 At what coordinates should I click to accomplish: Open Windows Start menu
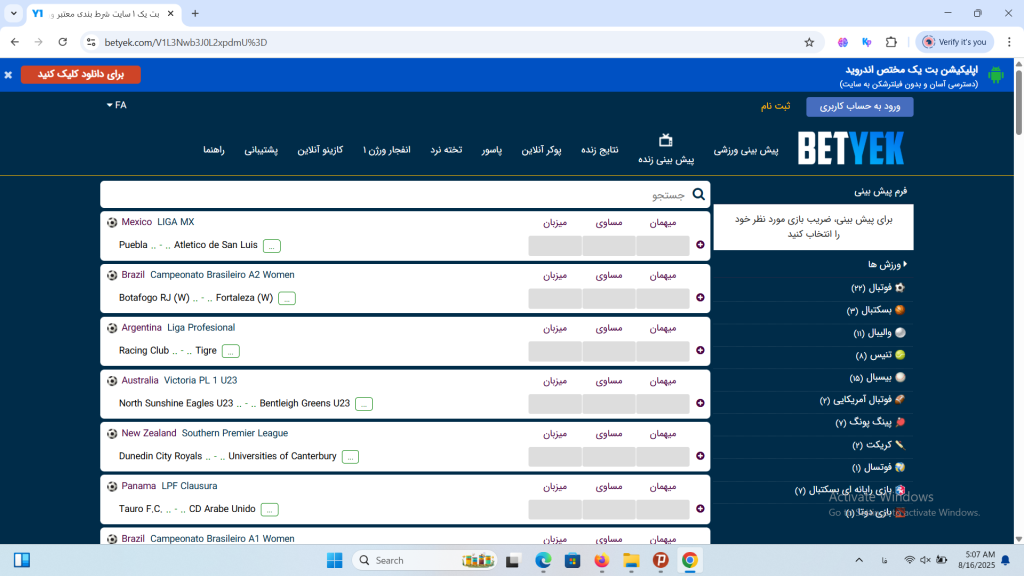334,560
